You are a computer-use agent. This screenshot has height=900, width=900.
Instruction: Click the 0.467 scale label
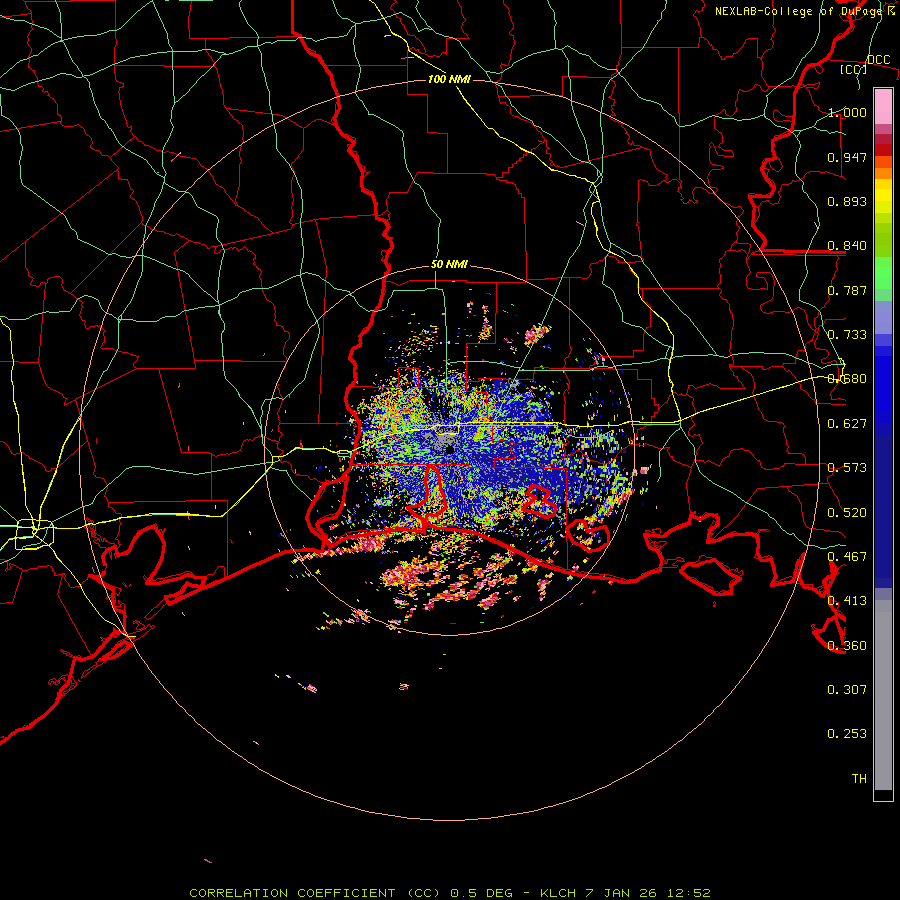847,557
